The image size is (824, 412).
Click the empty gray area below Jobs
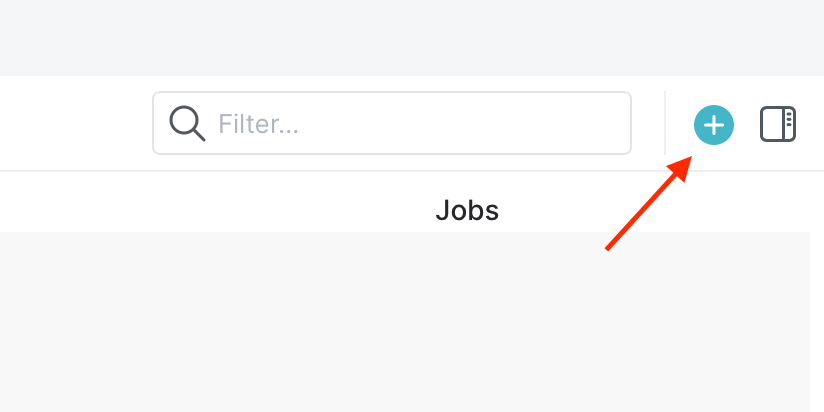(400, 320)
